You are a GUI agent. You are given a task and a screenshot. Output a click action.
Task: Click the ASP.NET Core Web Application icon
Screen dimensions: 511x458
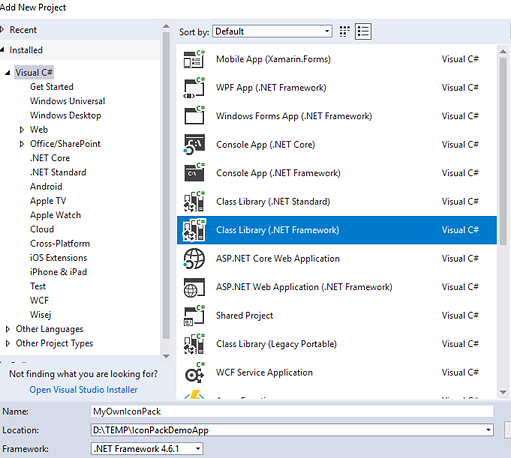click(x=194, y=258)
